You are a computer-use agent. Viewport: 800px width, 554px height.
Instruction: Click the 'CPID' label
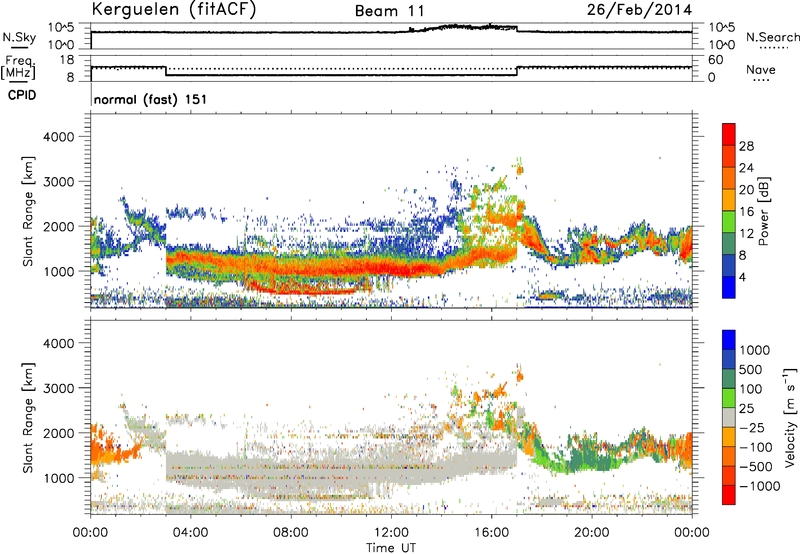[x=22, y=95]
